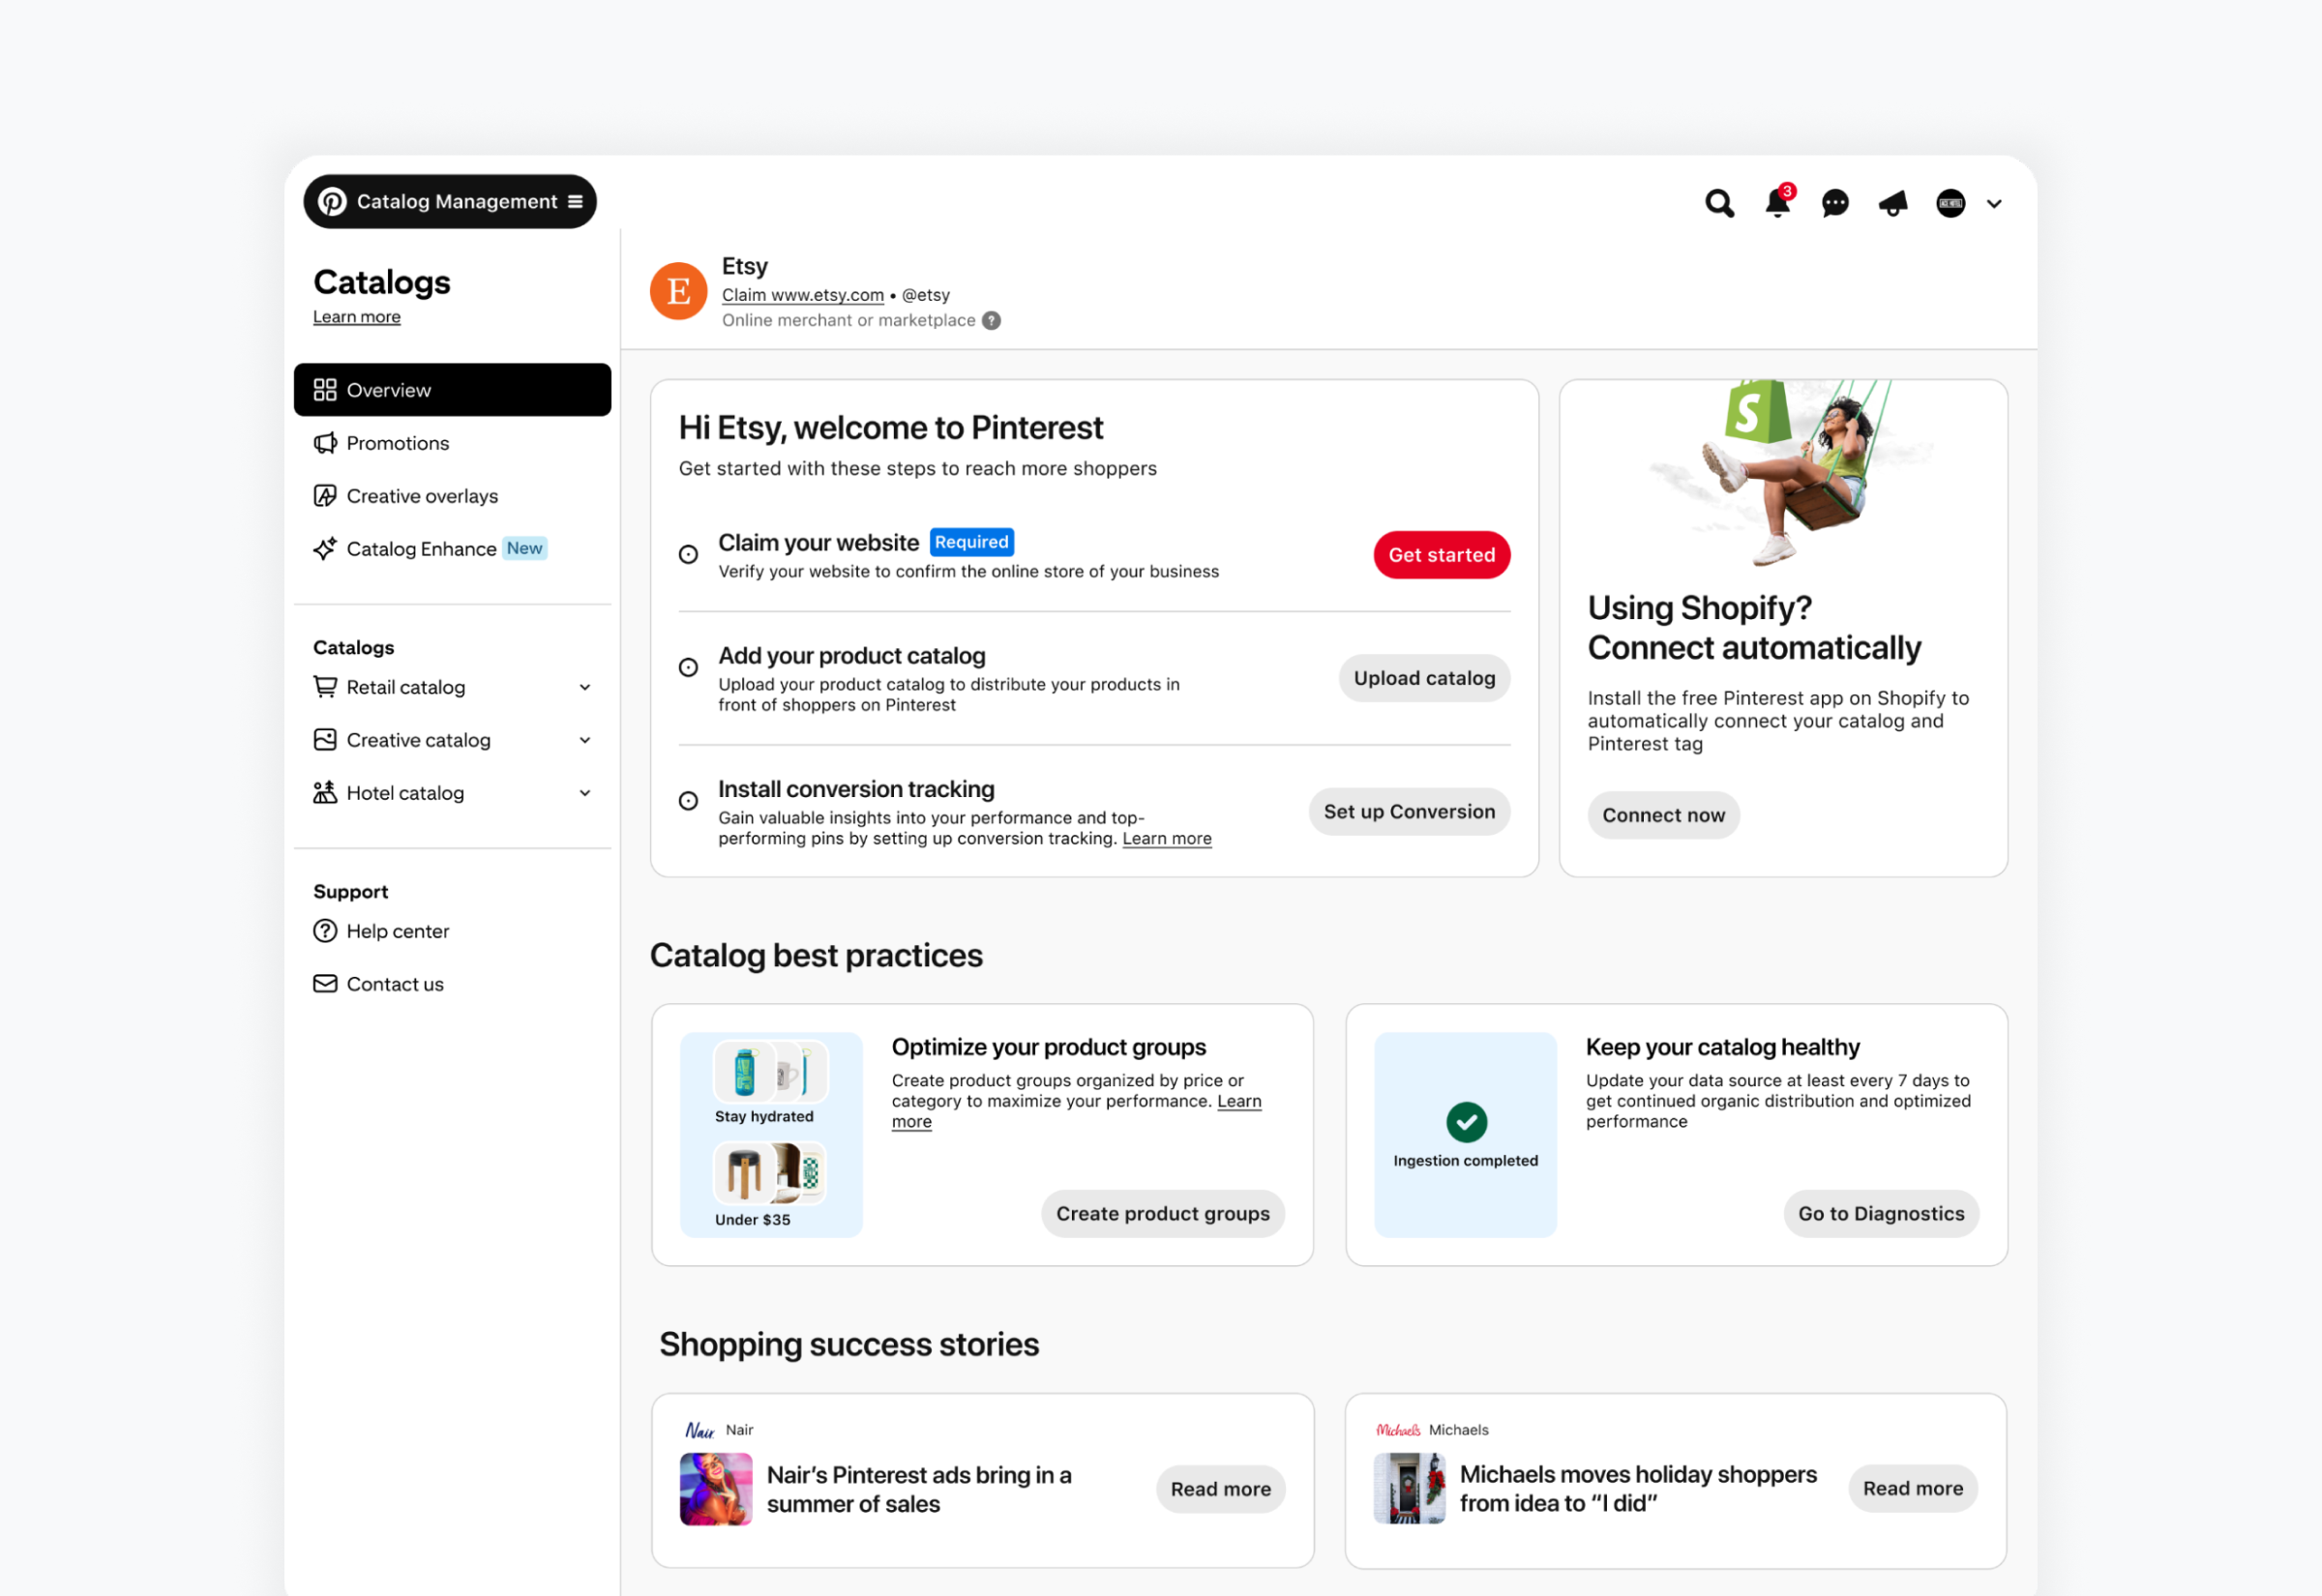This screenshot has width=2322, height=1596.
Task: Select the Install conversion tracking circle
Action: 689,801
